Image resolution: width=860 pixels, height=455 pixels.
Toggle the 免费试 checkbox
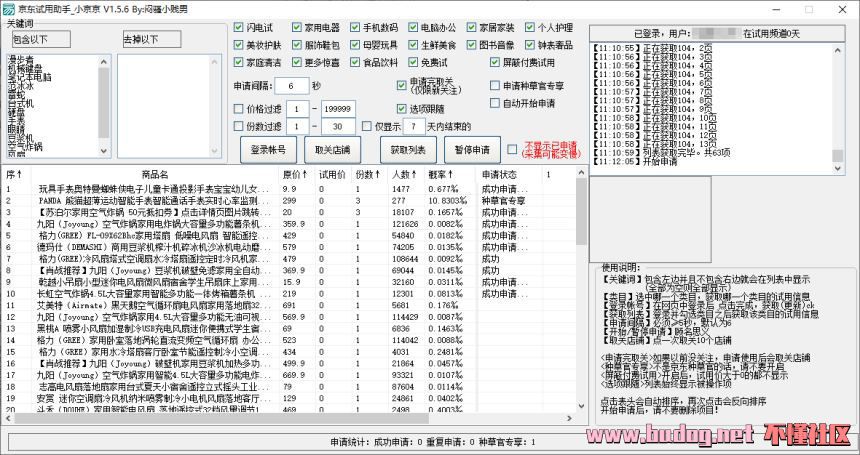coord(413,62)
